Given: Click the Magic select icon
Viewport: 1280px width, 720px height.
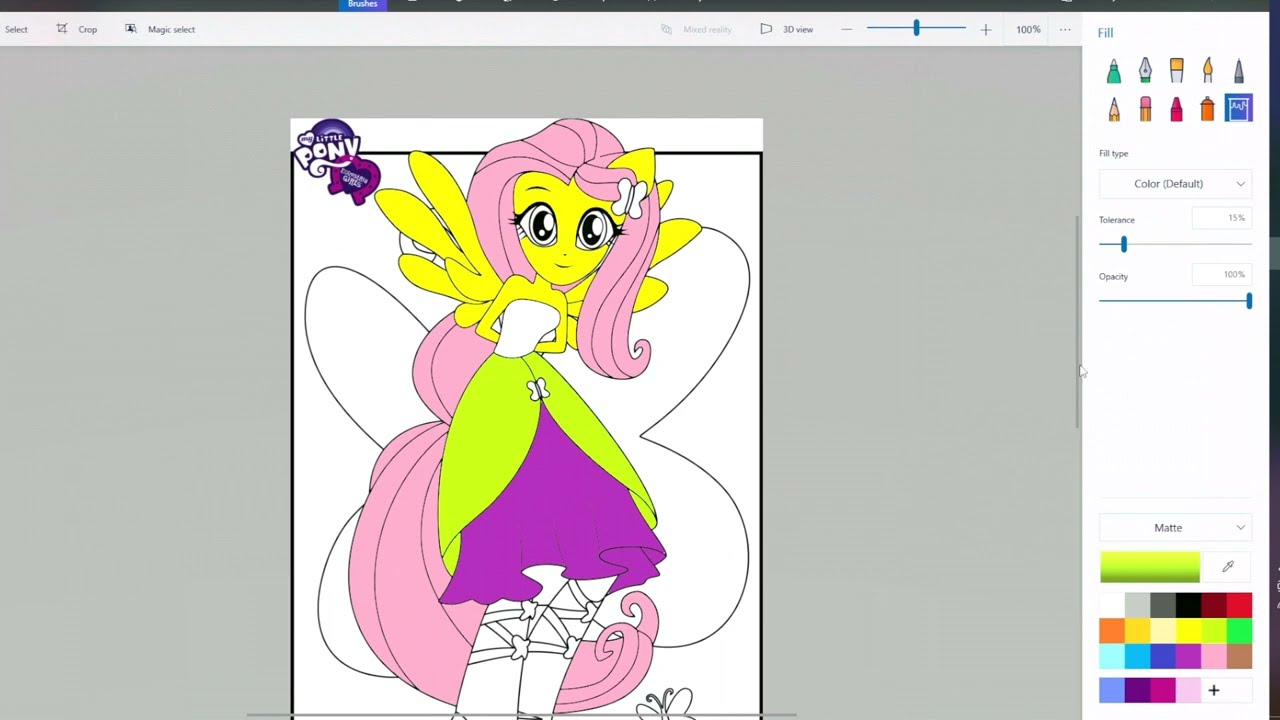Looking at the screenshot, I should coord(131,29).
